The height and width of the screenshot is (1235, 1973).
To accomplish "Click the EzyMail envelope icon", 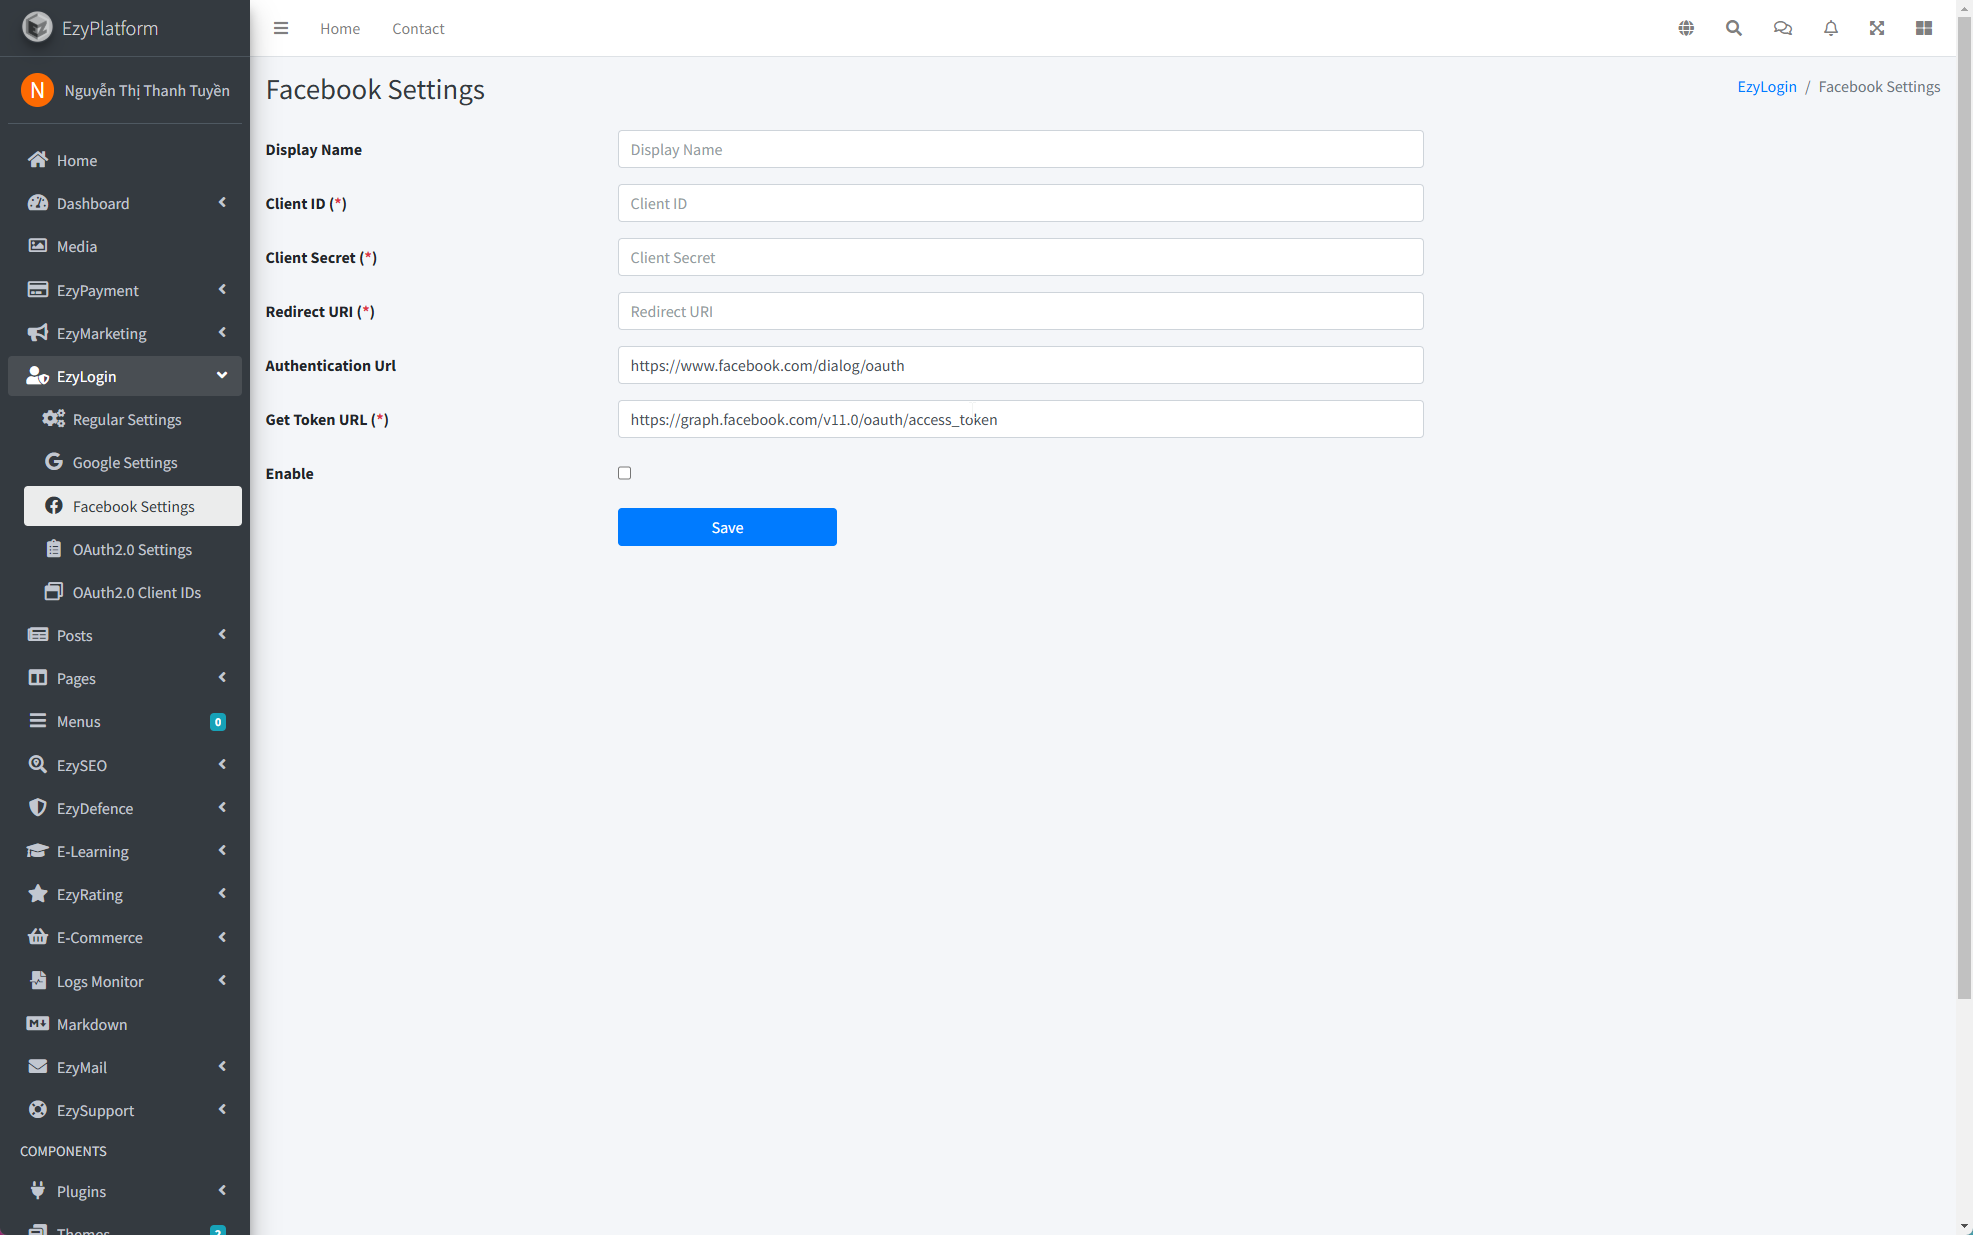I will click(x=38, y=1067).
